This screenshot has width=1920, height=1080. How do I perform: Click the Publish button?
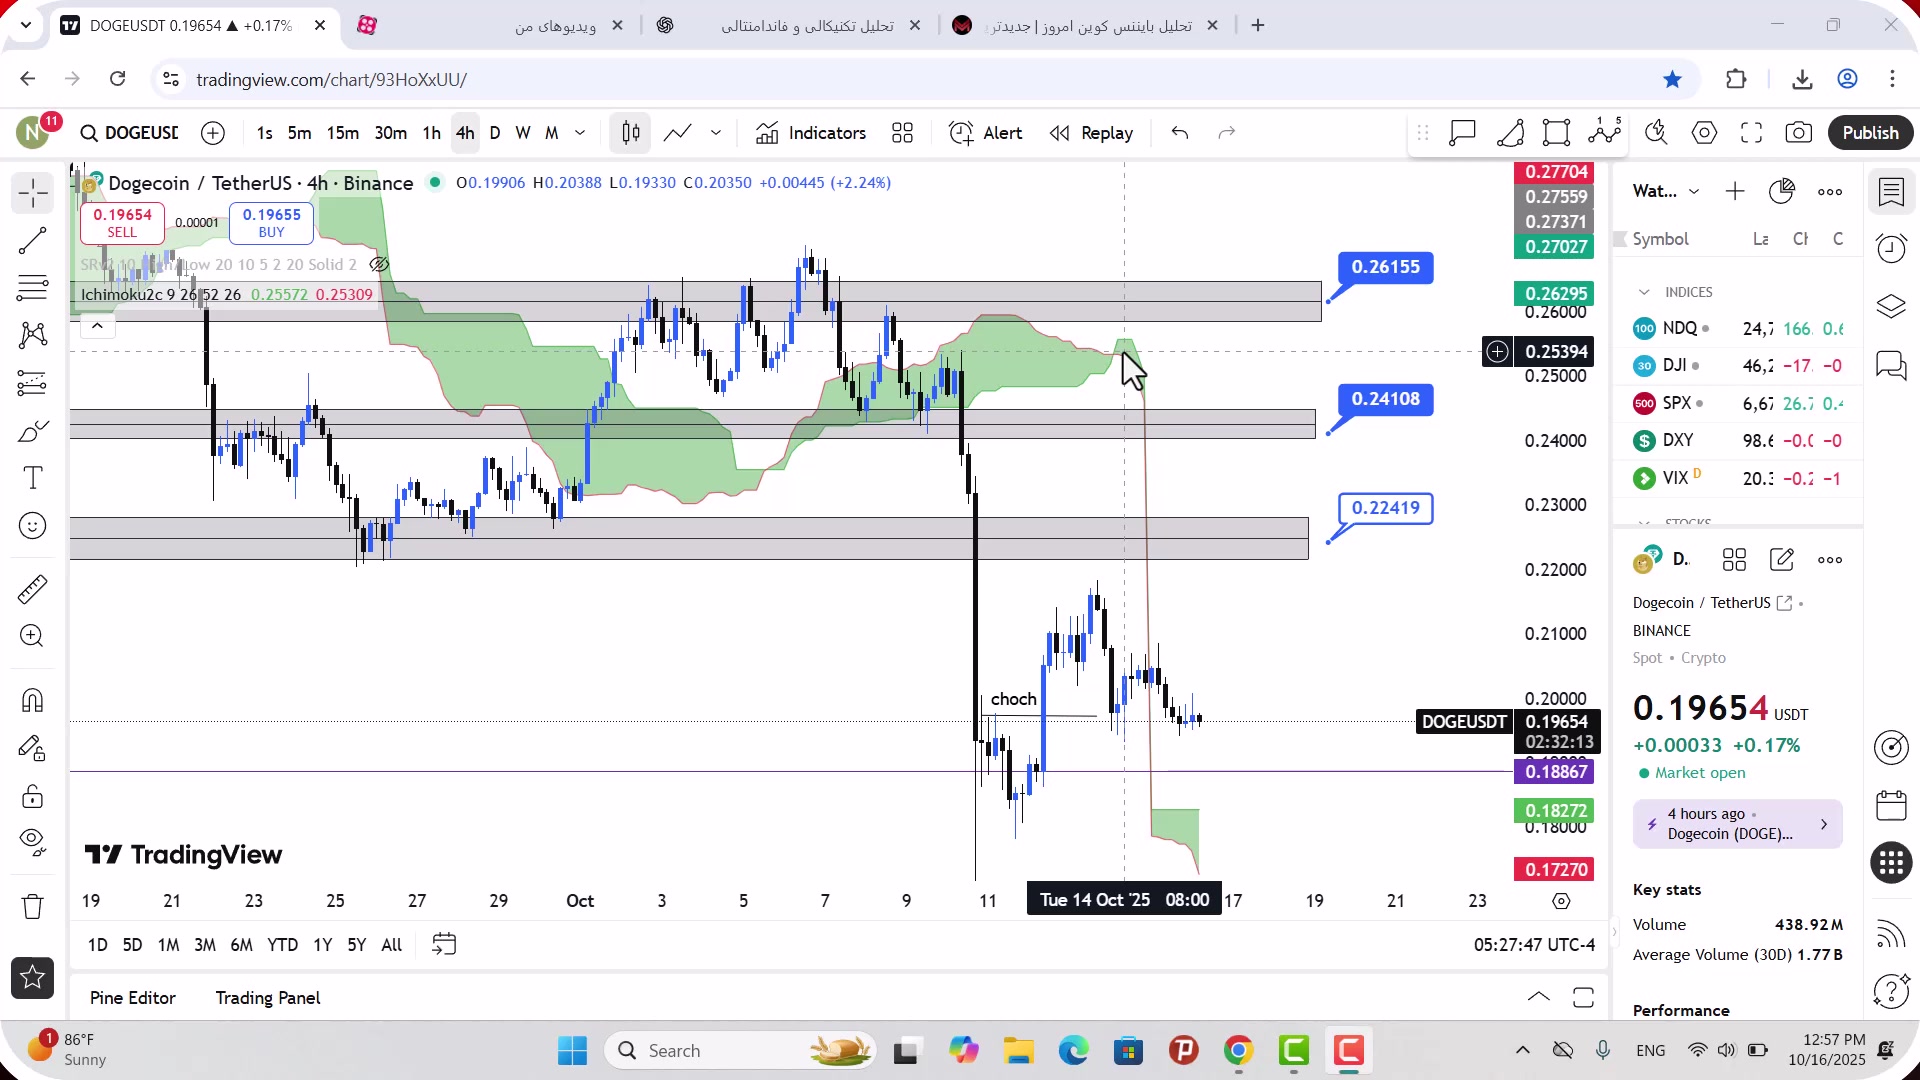(1870, 133)
